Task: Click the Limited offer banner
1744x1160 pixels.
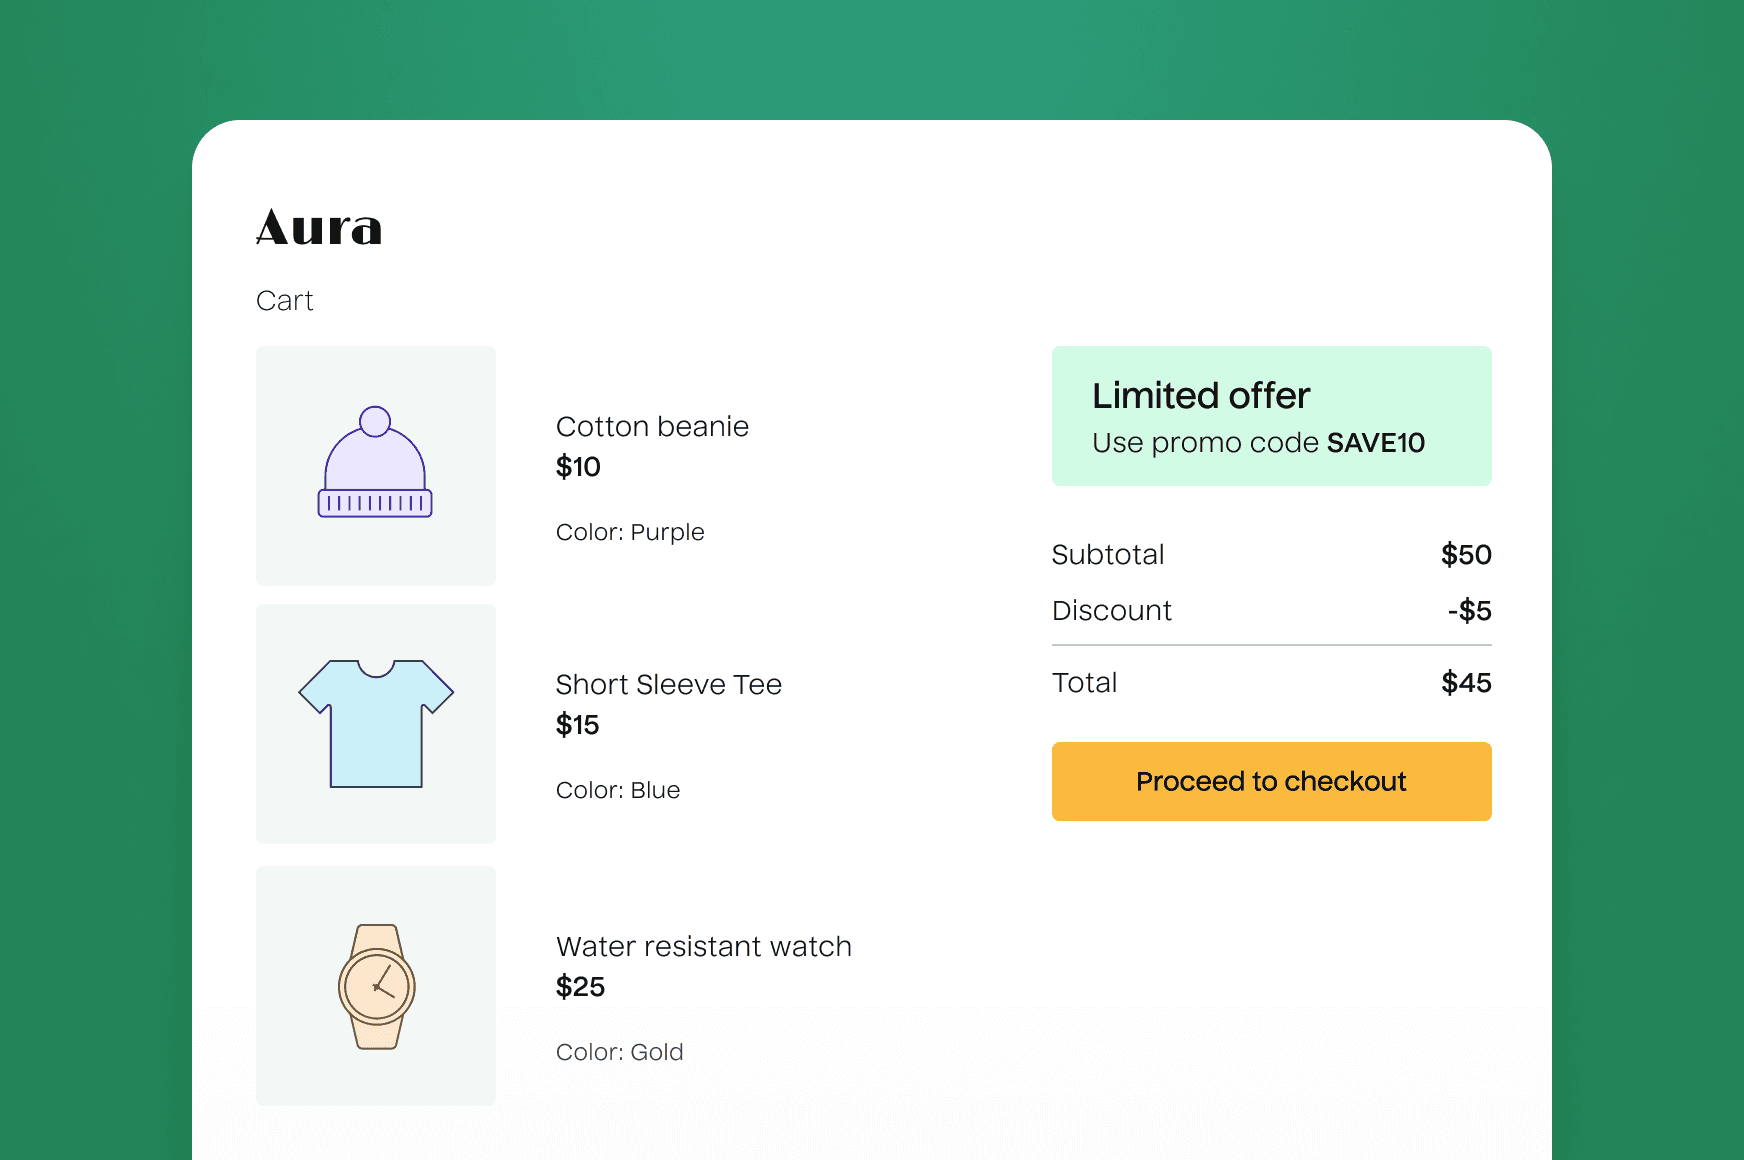Action: [1271, 415]
